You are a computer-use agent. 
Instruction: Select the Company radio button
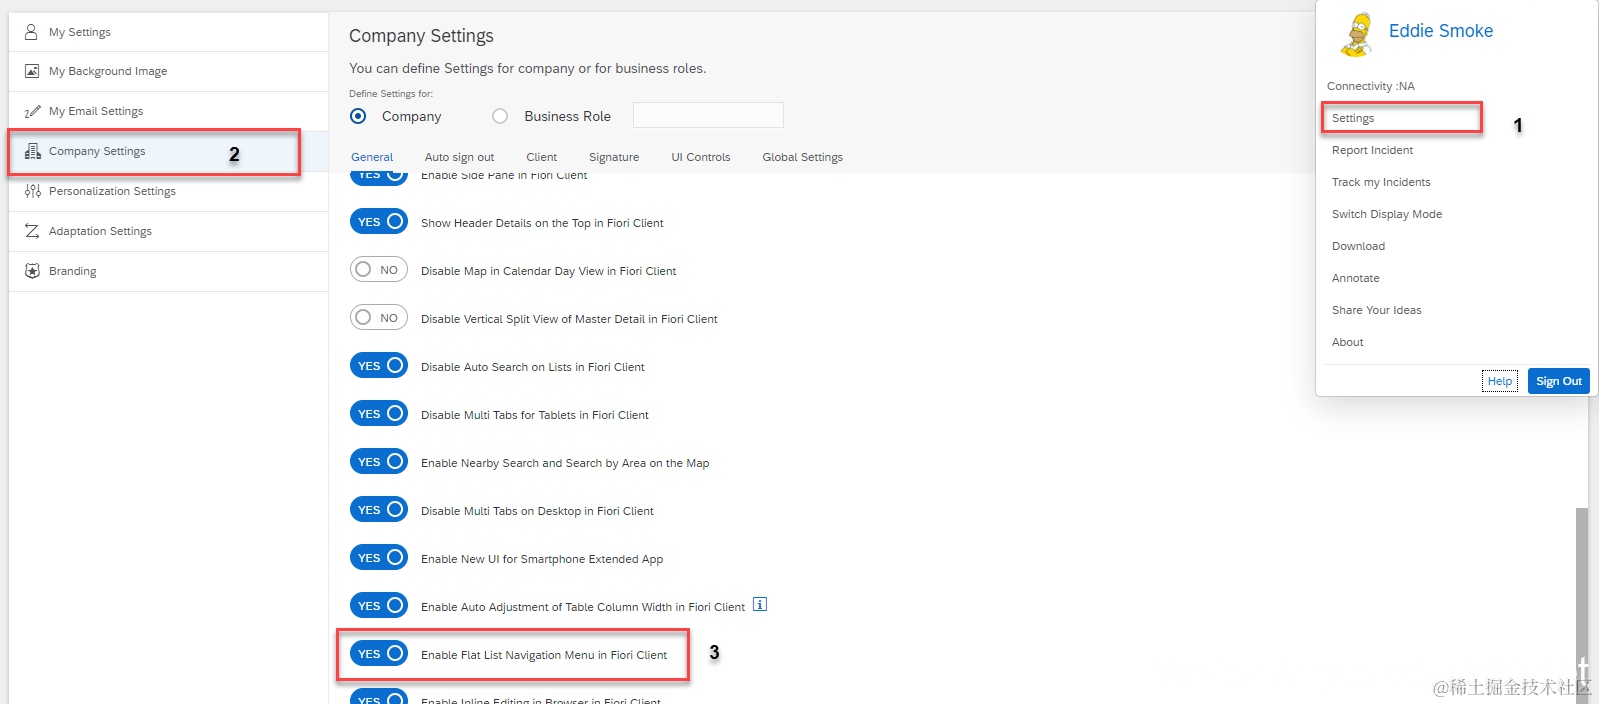358,116
